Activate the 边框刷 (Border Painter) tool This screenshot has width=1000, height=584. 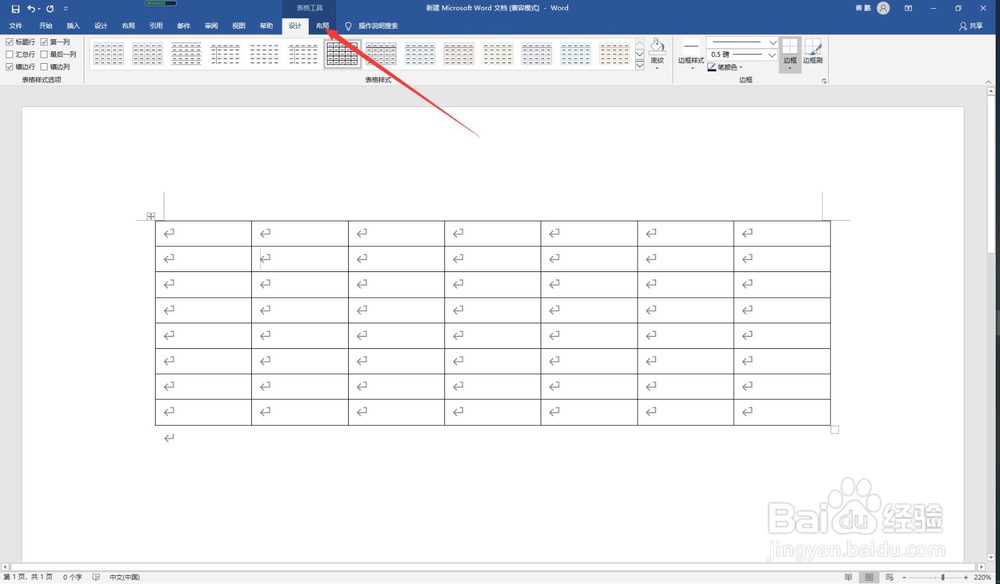tap(812, 51)
